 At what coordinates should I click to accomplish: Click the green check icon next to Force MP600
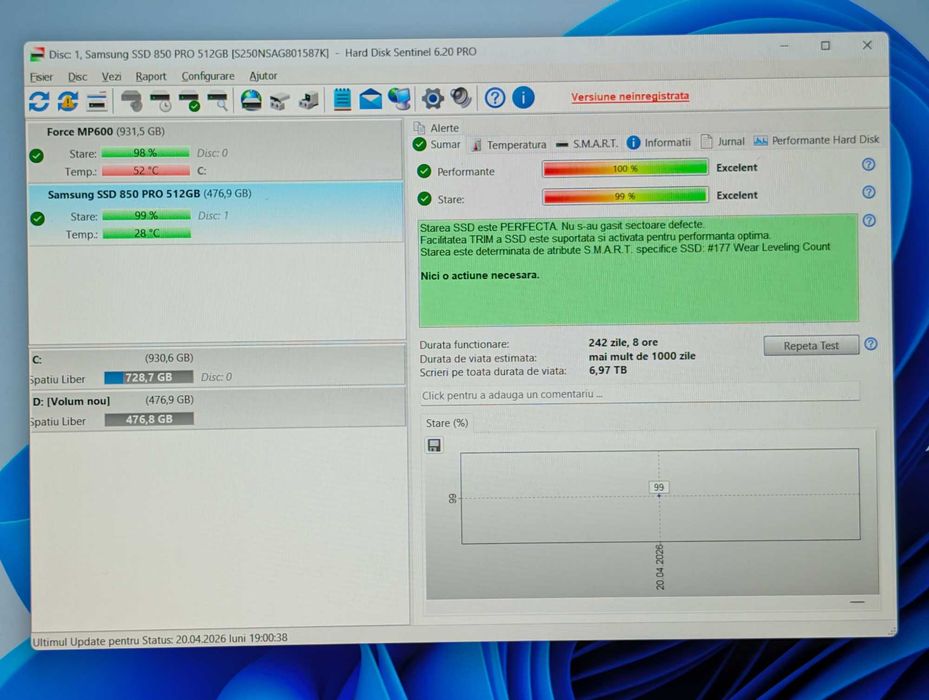point(37,156)
